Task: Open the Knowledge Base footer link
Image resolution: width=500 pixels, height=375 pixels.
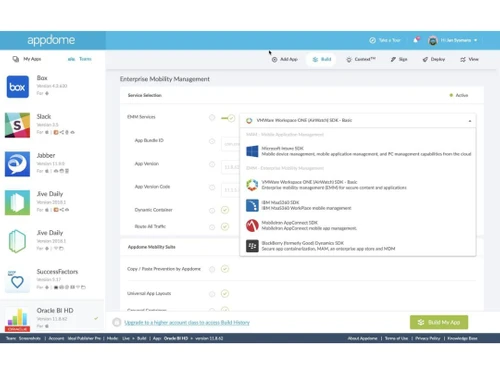Action: (462, 338)
